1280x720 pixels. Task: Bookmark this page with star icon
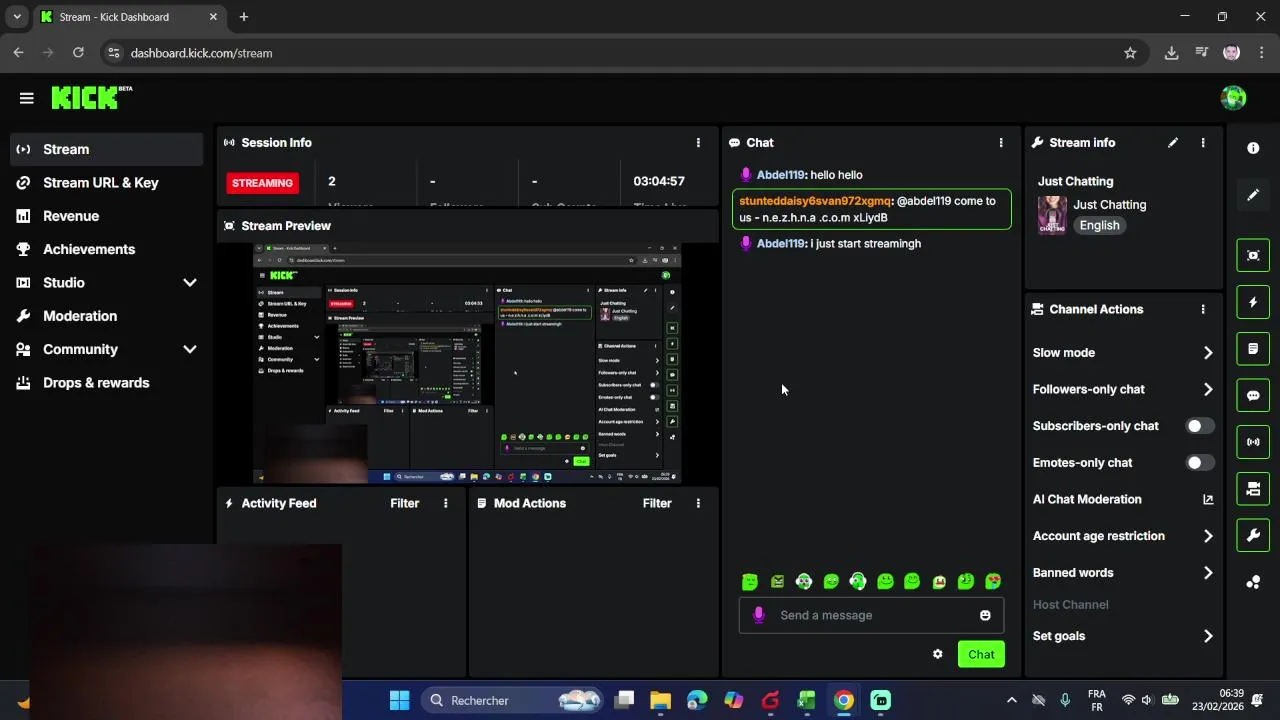1130,53
